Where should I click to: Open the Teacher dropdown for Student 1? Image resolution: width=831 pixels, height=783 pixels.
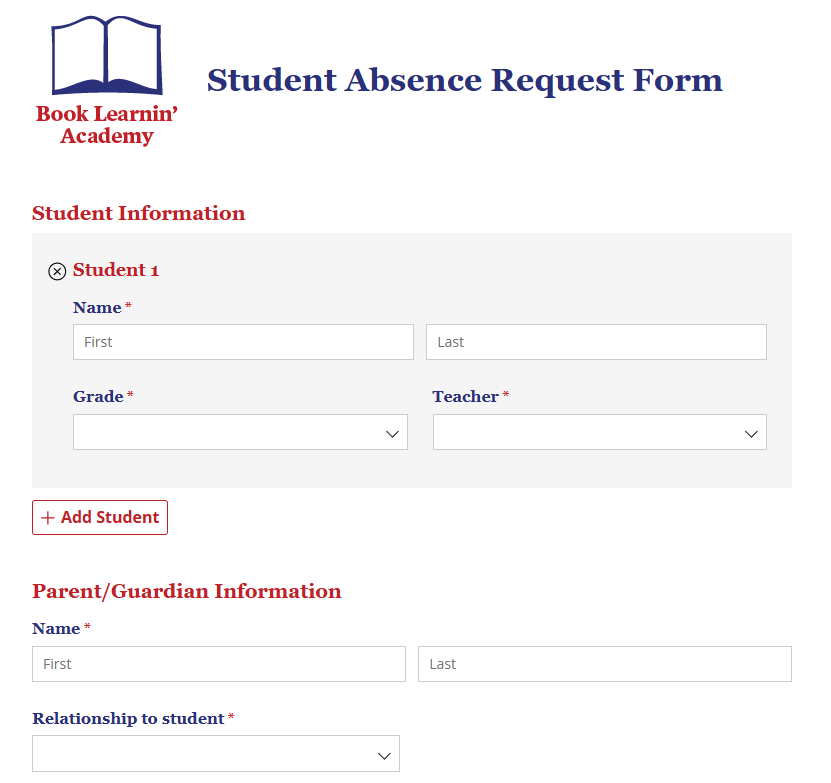pyautogui.click(x=599, y=432)
